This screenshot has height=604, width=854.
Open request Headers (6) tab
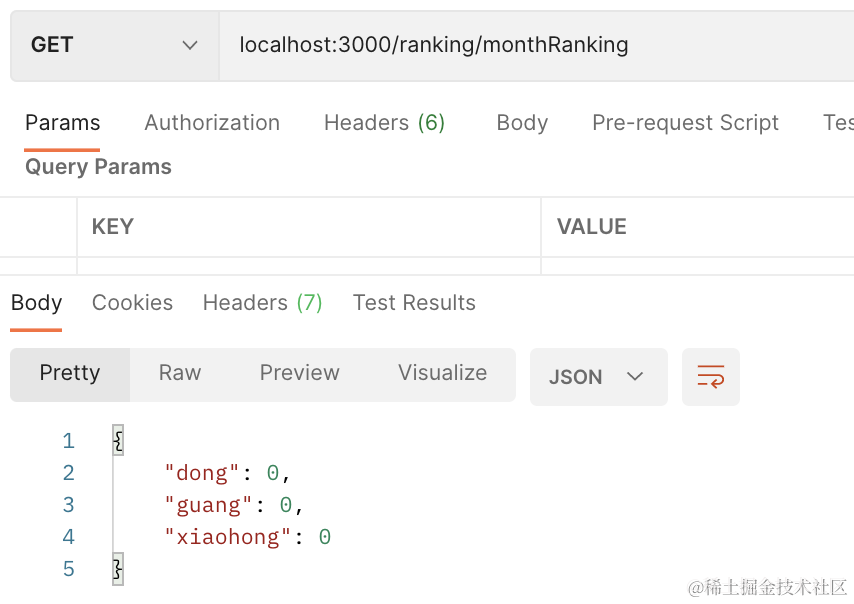coord(384,123)
